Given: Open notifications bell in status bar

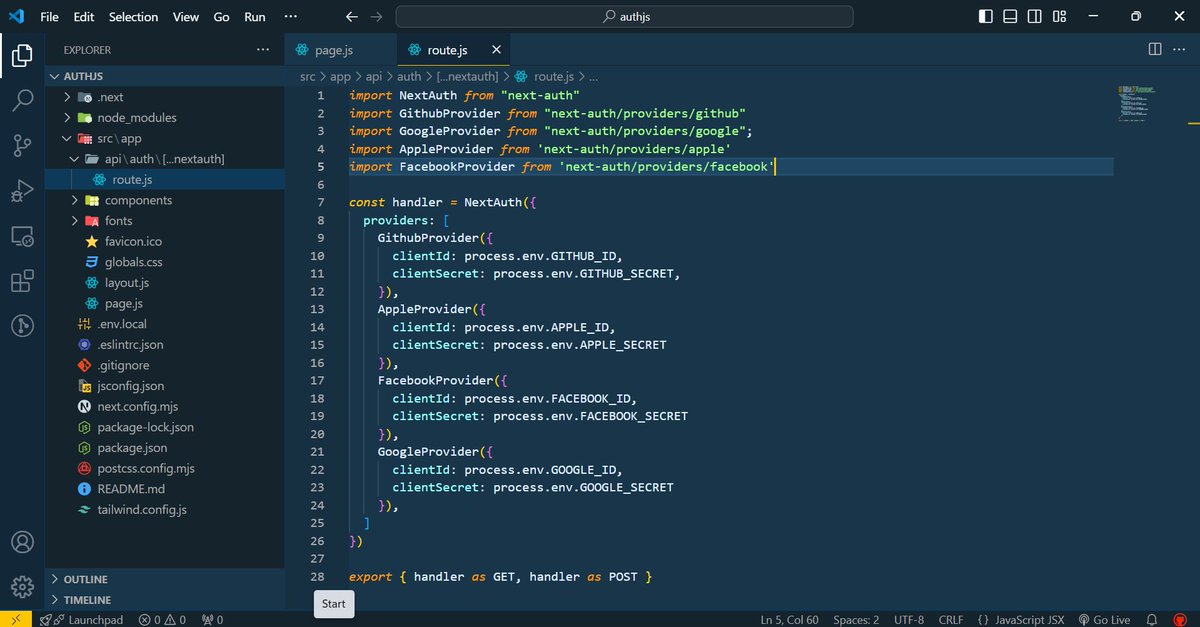Looking at the screenshot, I should click(1152, 619).
